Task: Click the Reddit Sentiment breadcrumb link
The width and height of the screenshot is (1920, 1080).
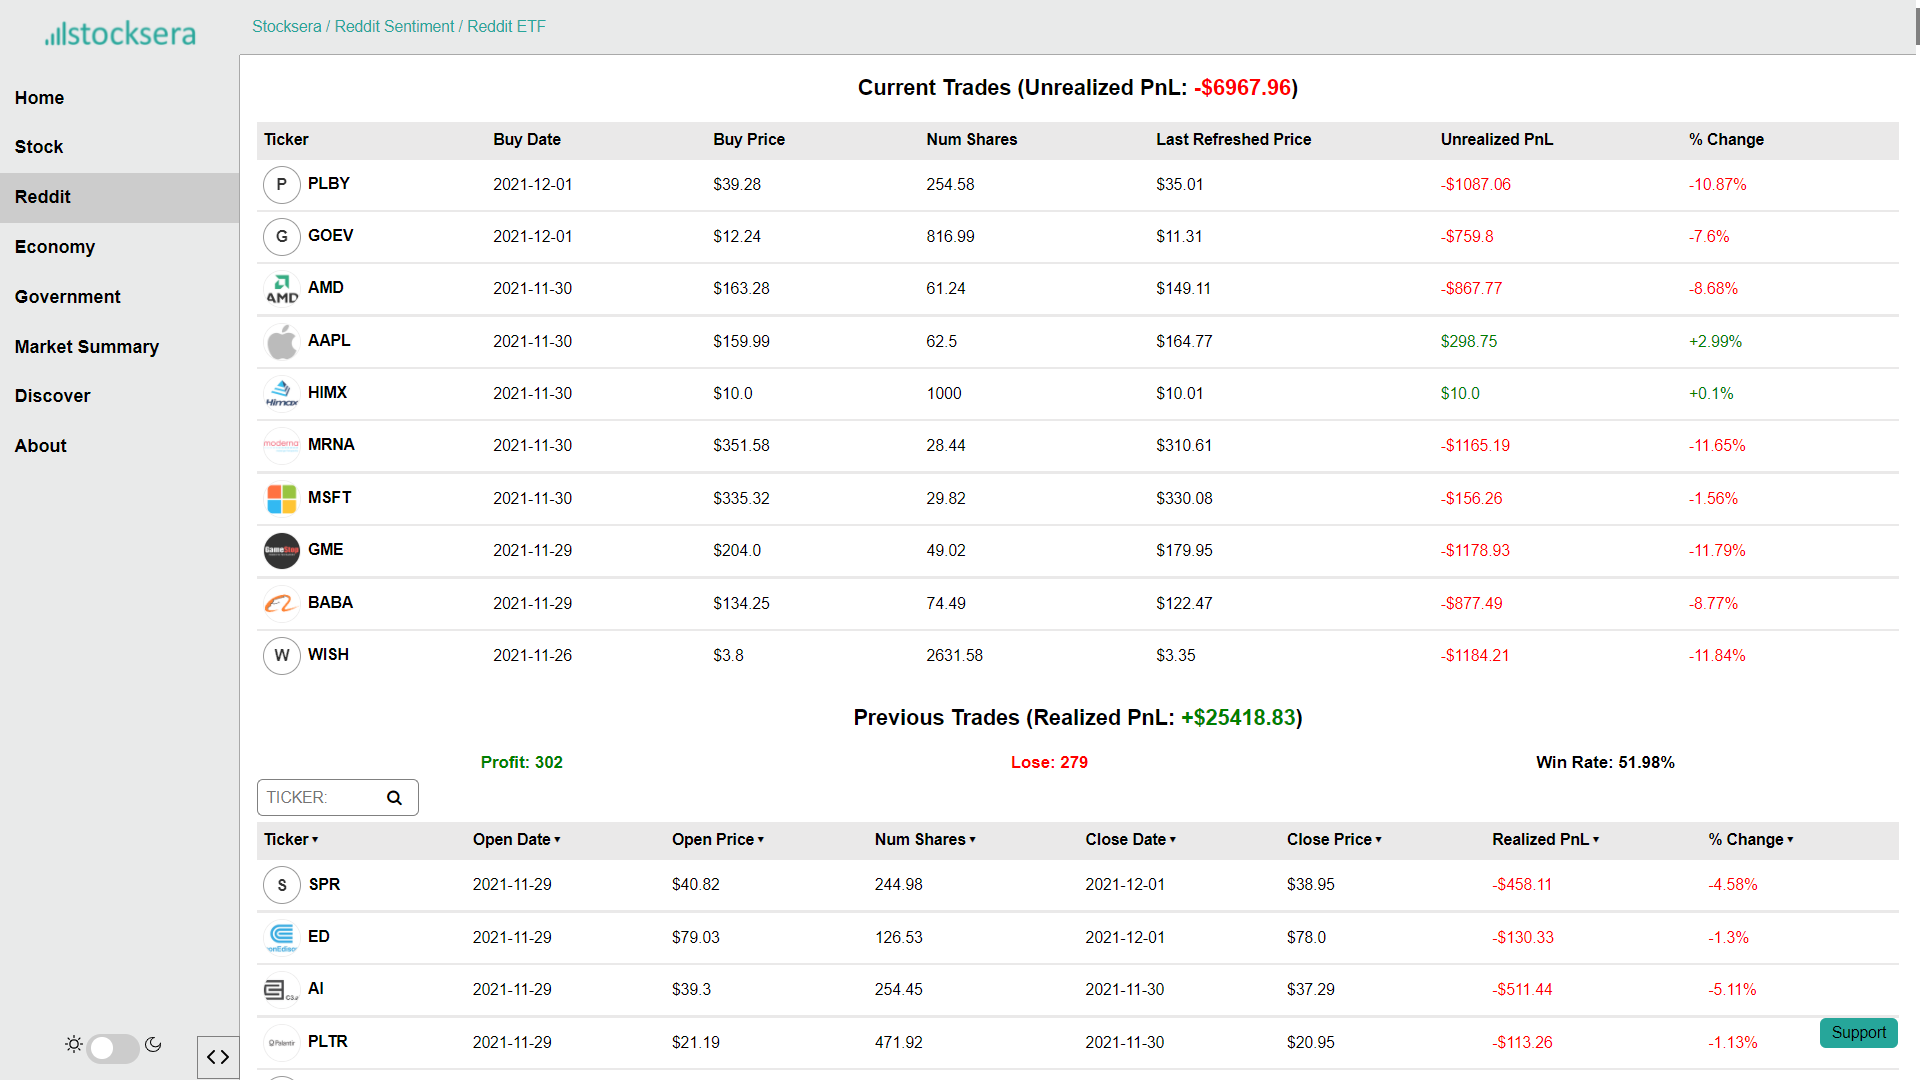Action: click(x=394, y=27)
